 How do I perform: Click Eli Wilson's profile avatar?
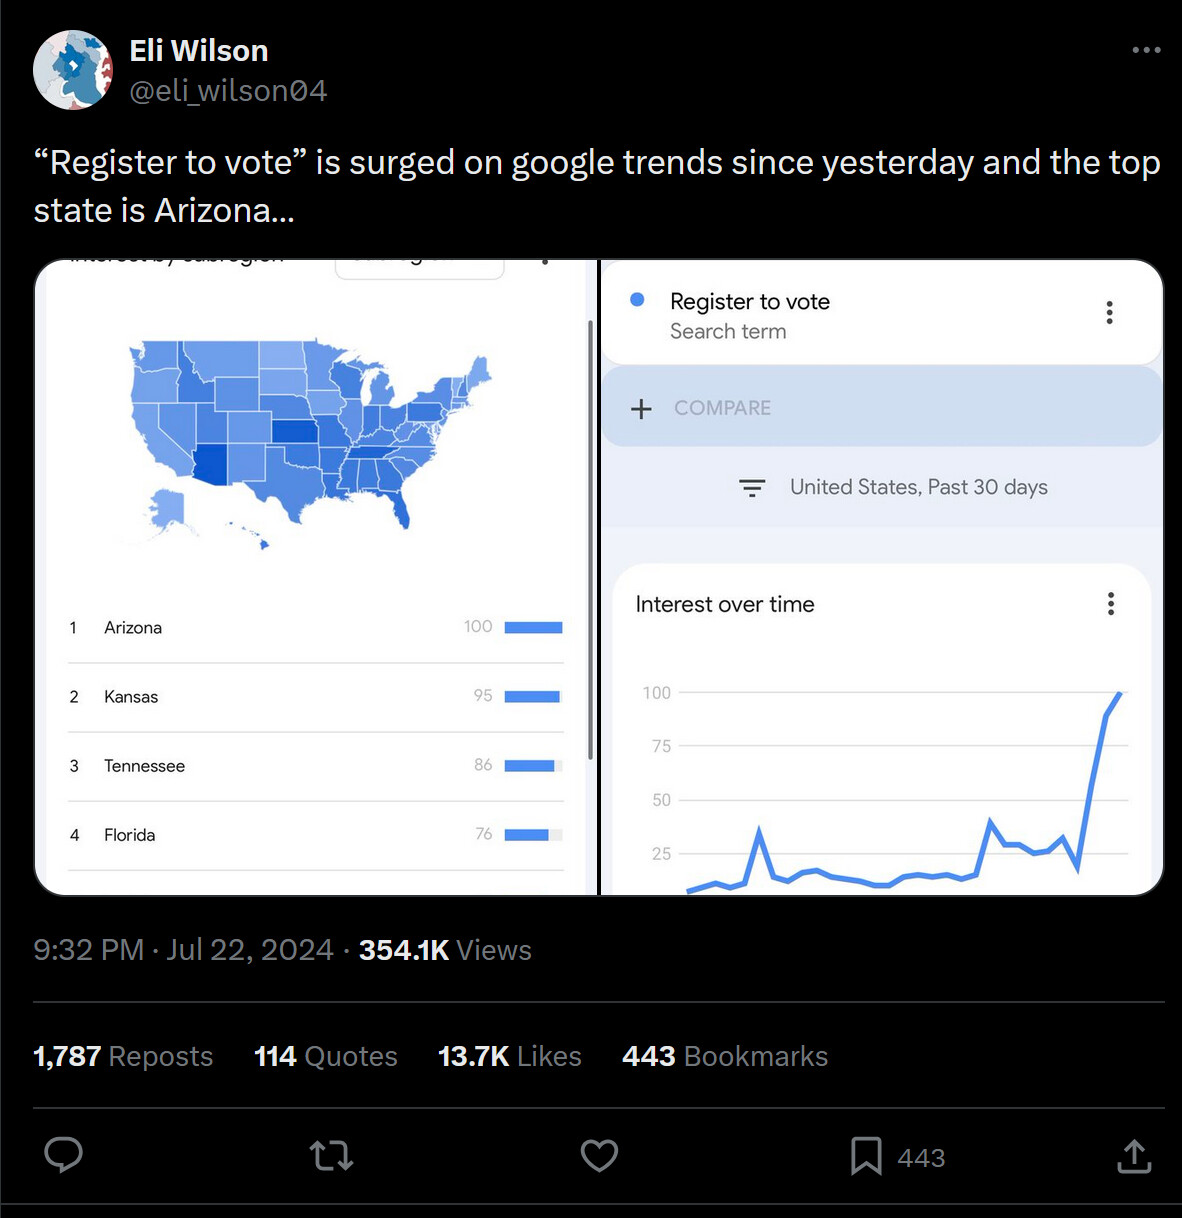(x=73, y=69)
